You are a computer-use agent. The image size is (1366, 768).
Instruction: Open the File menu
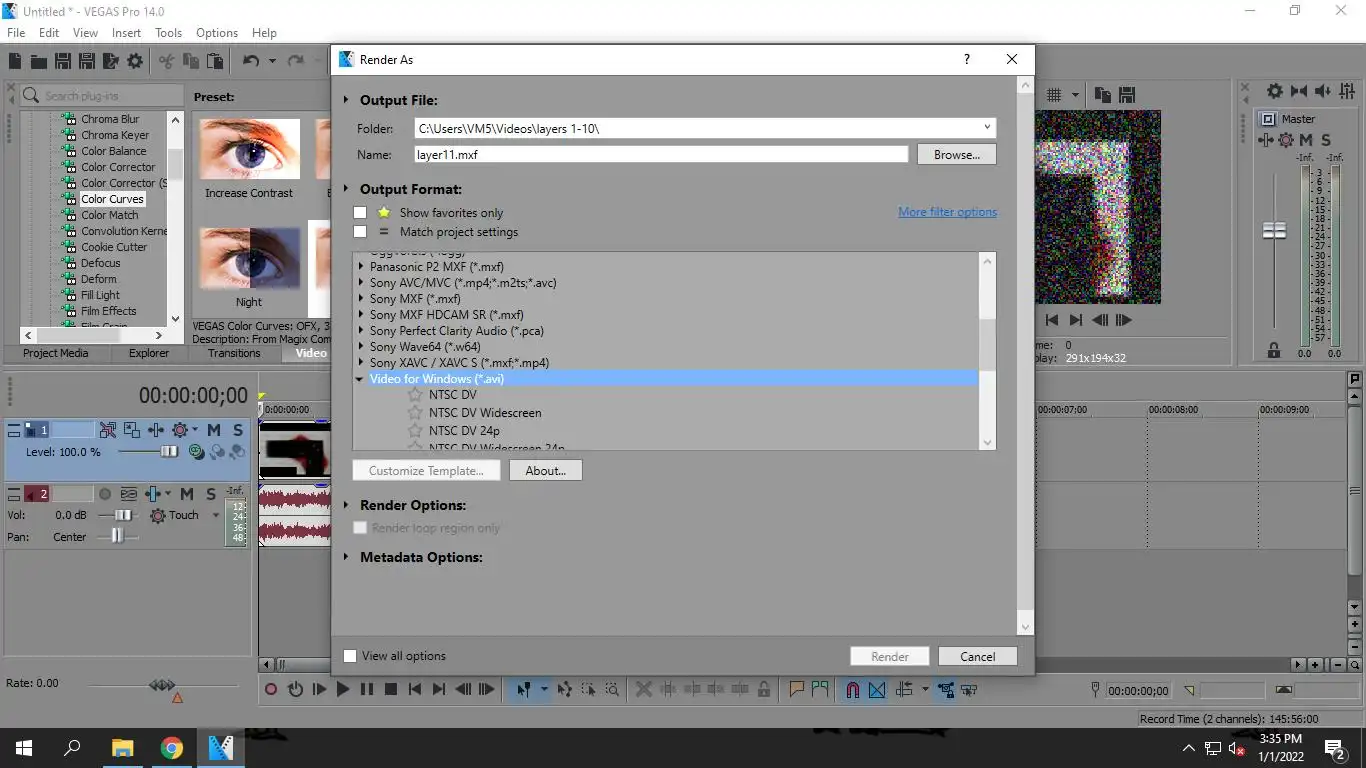click(16, 32)
